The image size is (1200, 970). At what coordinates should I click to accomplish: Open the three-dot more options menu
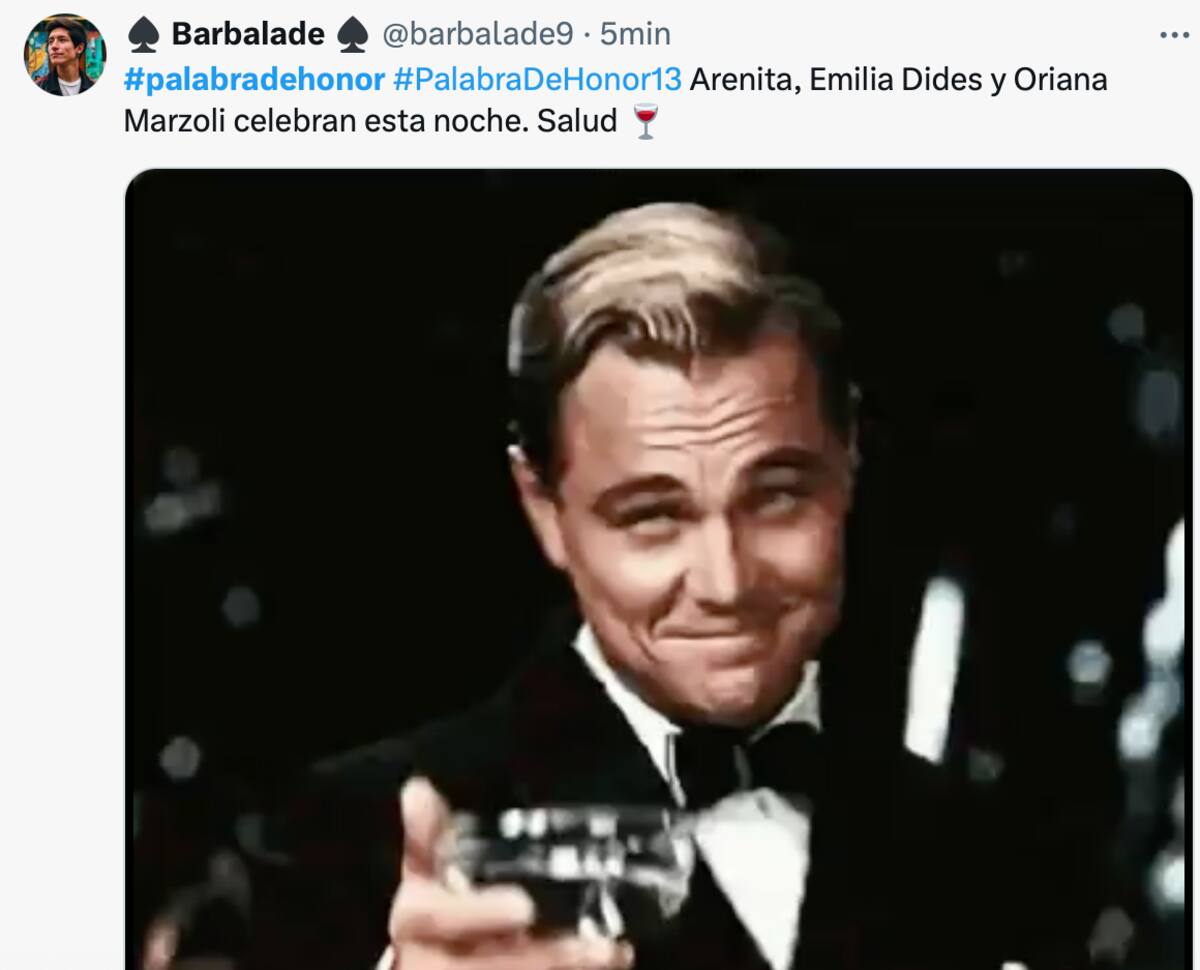click(x=1174, y=35)
